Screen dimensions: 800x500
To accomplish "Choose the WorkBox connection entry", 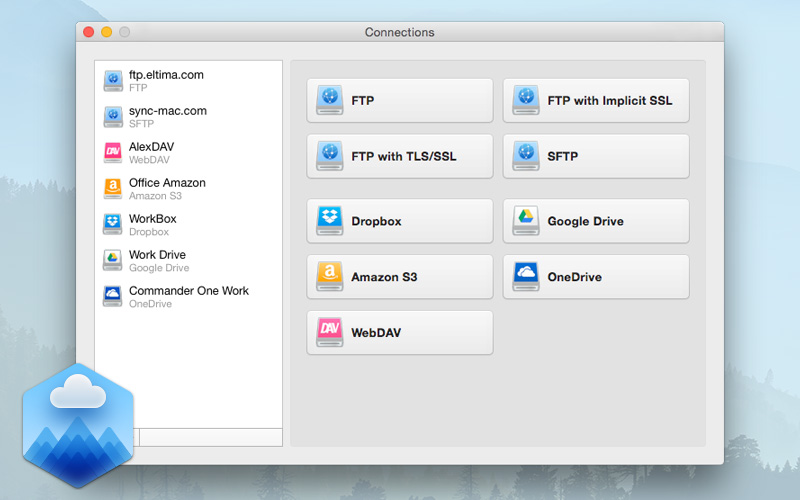I will pos(188,224).
